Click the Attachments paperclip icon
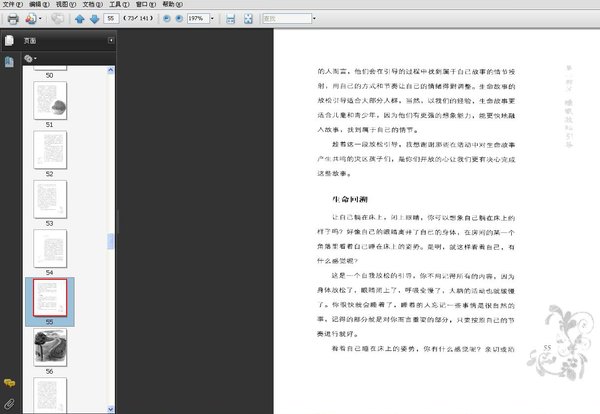The height and width of the screenshot is (414, 600). click(9, 403)
